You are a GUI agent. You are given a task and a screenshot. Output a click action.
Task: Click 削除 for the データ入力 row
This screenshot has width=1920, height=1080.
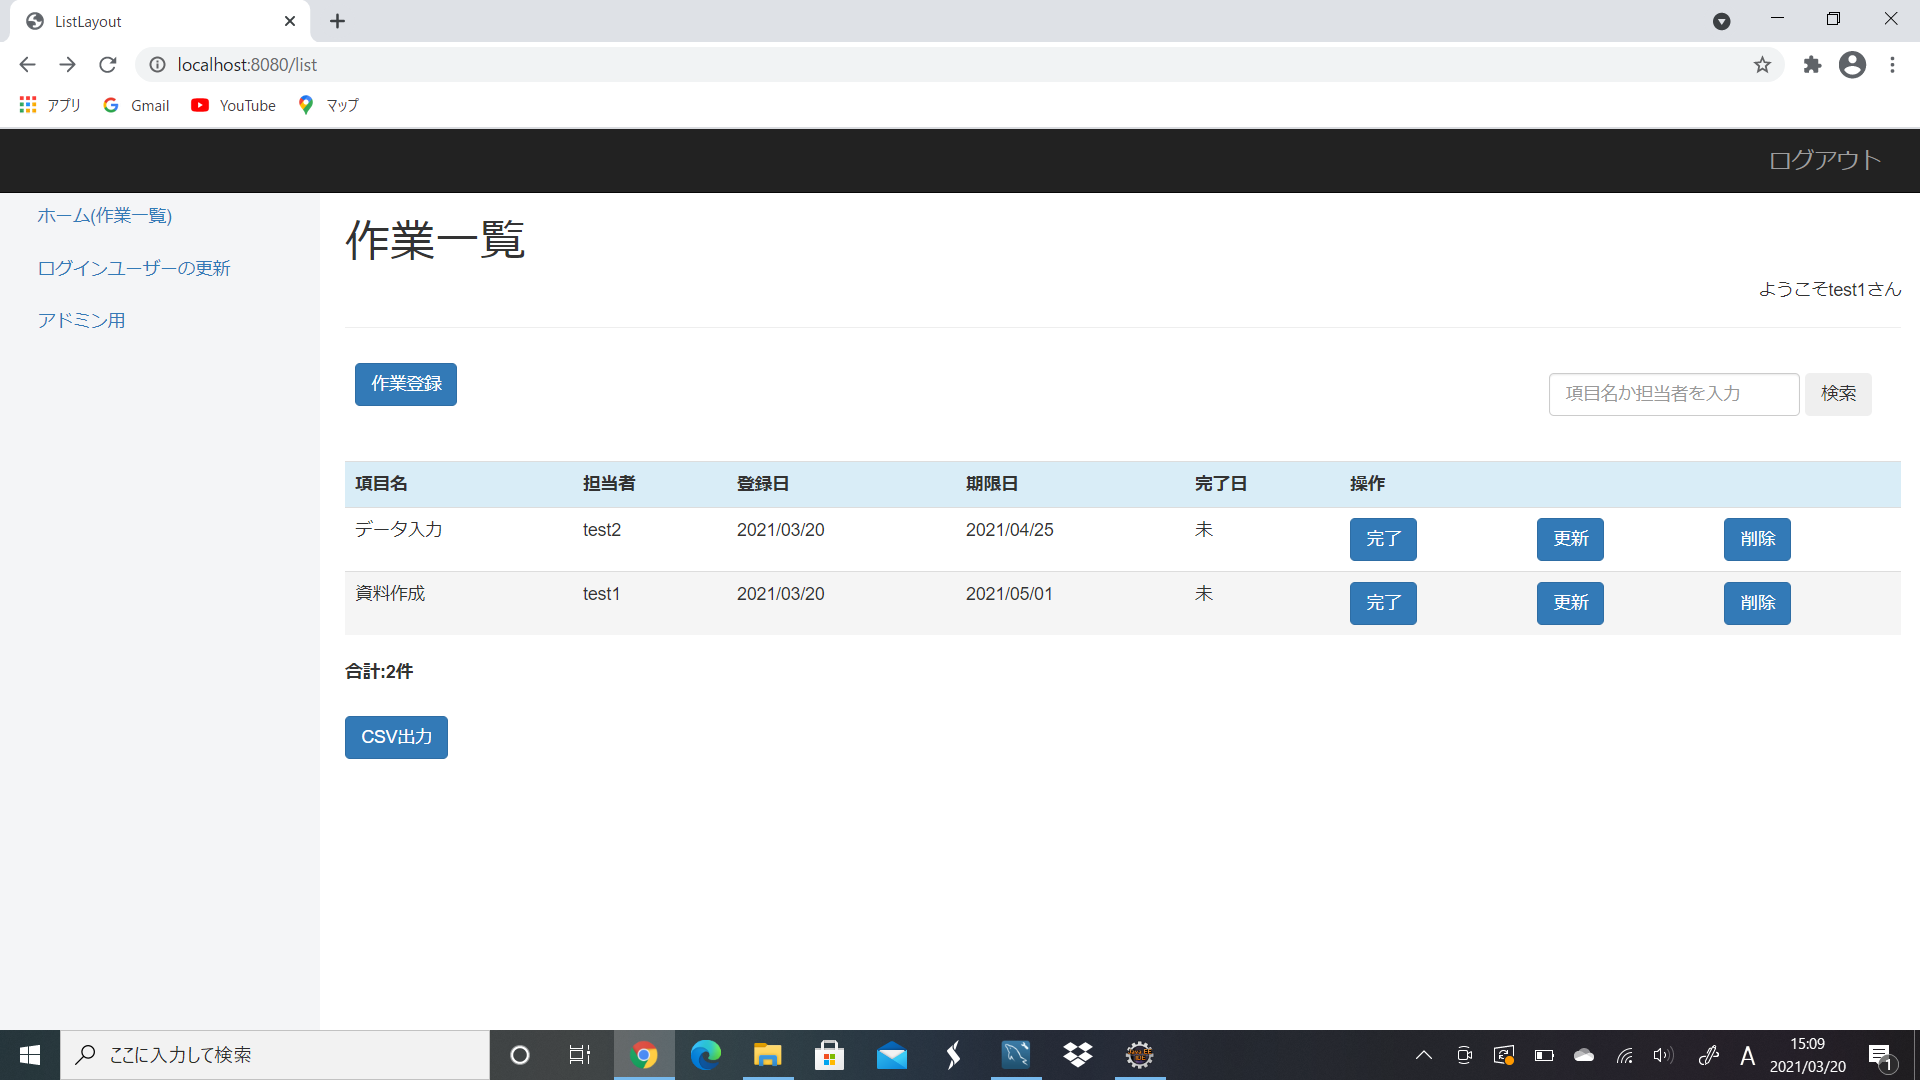(1757, 539)
